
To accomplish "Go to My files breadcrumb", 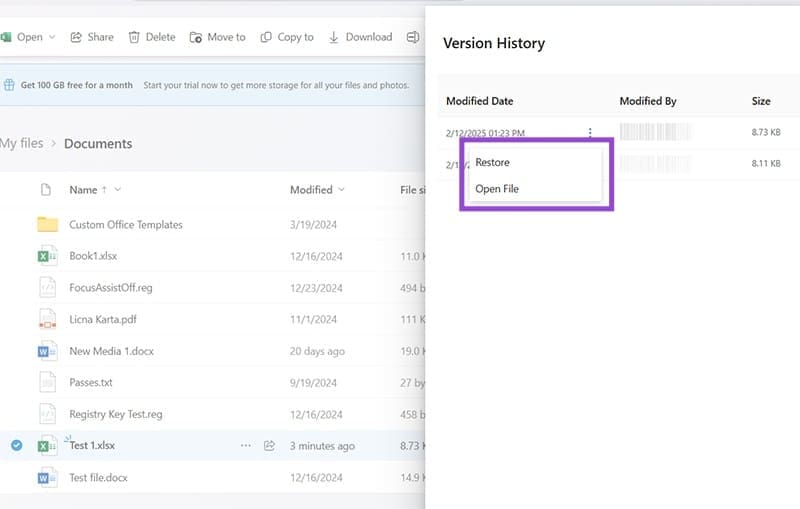I will coord(21,143).
